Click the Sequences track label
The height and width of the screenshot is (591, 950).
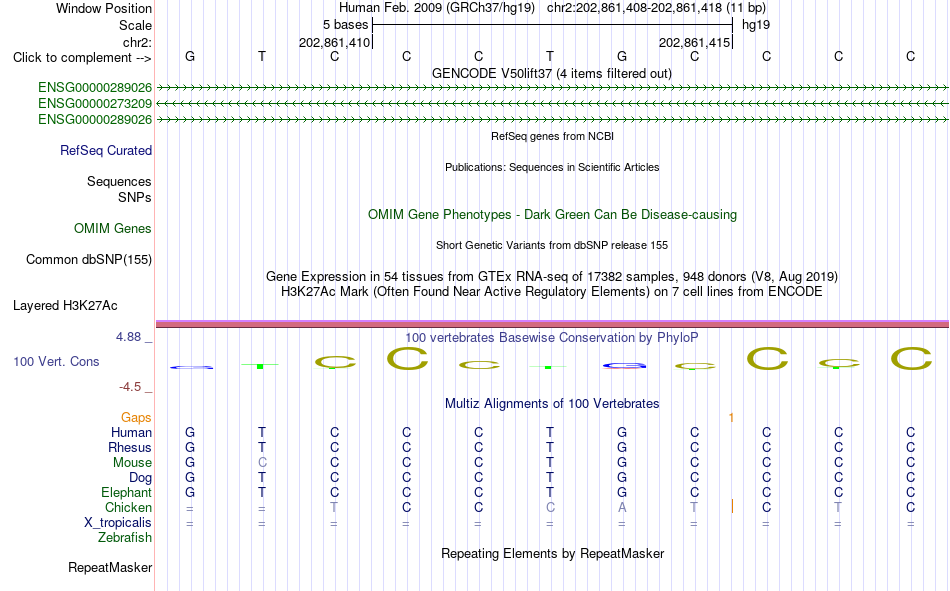(x=119, y=181)
